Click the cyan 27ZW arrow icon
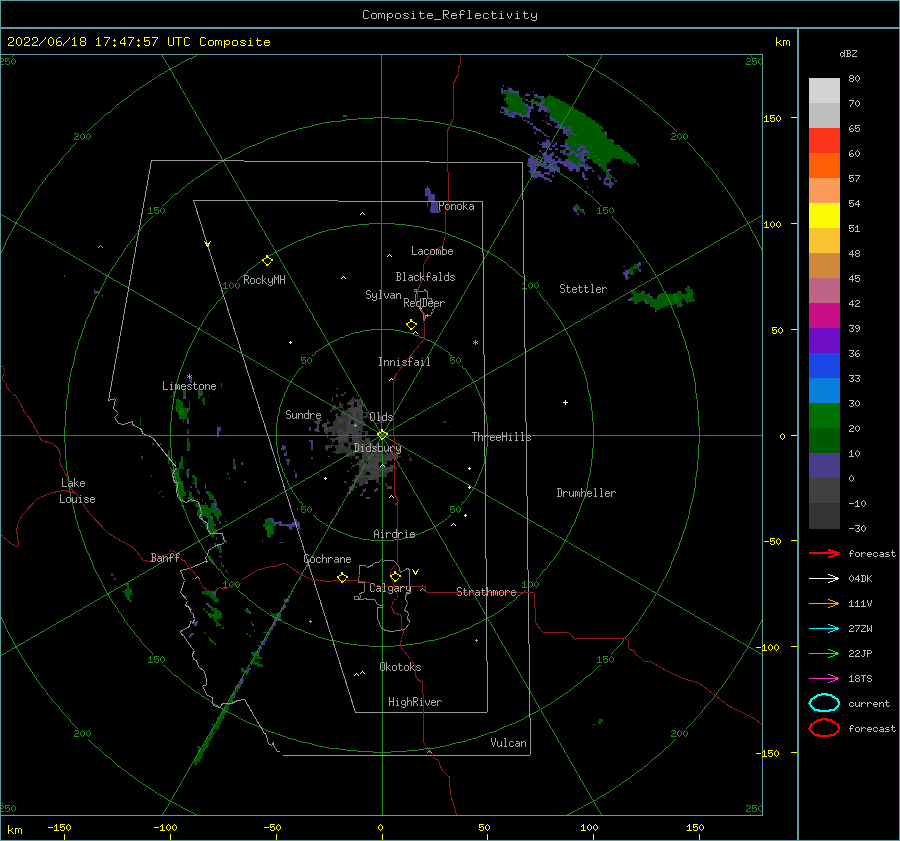 (824, 629)
